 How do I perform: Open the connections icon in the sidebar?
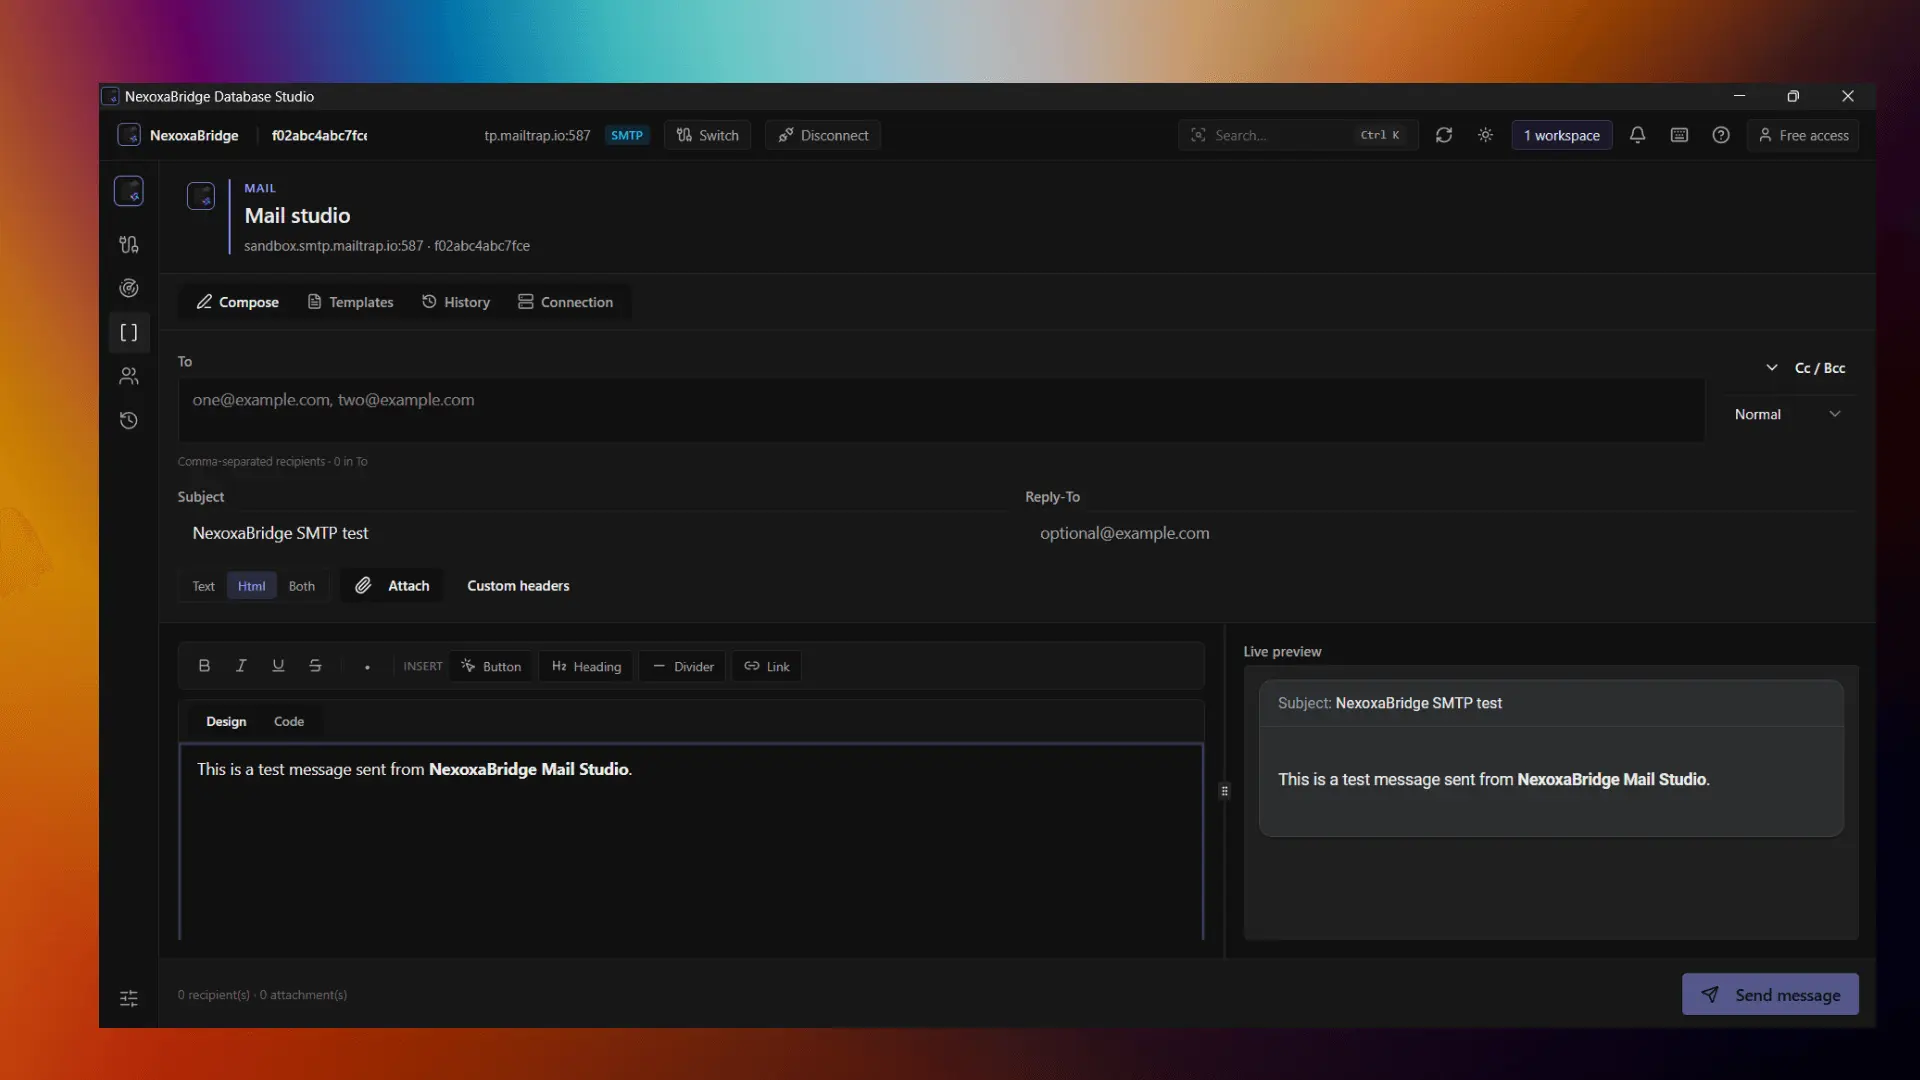pos(129,245)
